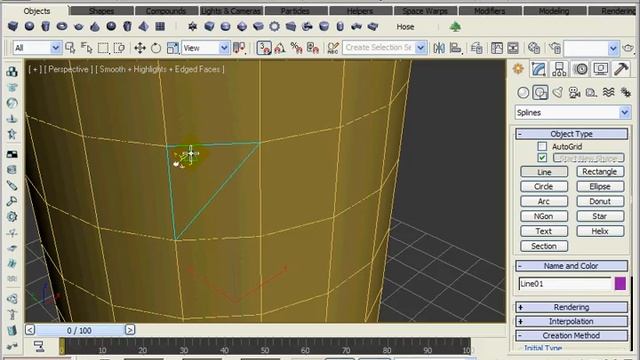The image size is (640, 360).
Task: Switch to the Shapes shelf tab
Action: pyautogui.click(x=101, y=11)
